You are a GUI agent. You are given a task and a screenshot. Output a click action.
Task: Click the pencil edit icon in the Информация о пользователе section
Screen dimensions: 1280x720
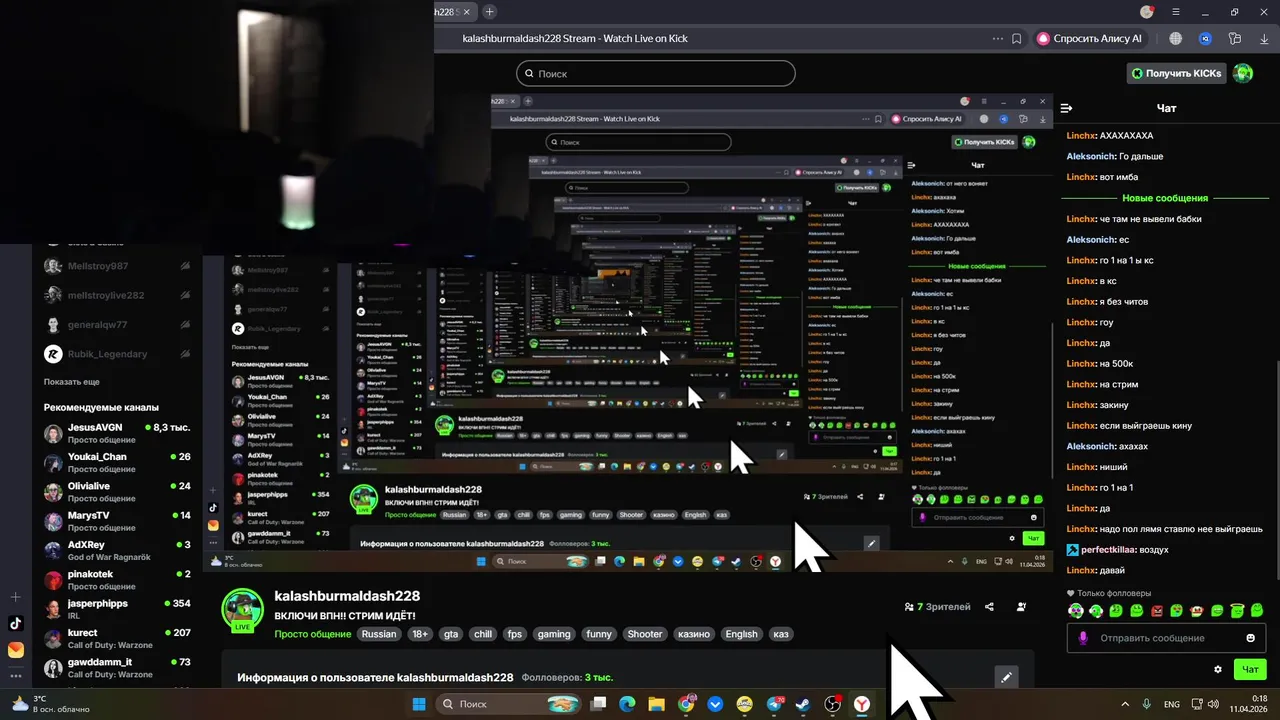1007,677
